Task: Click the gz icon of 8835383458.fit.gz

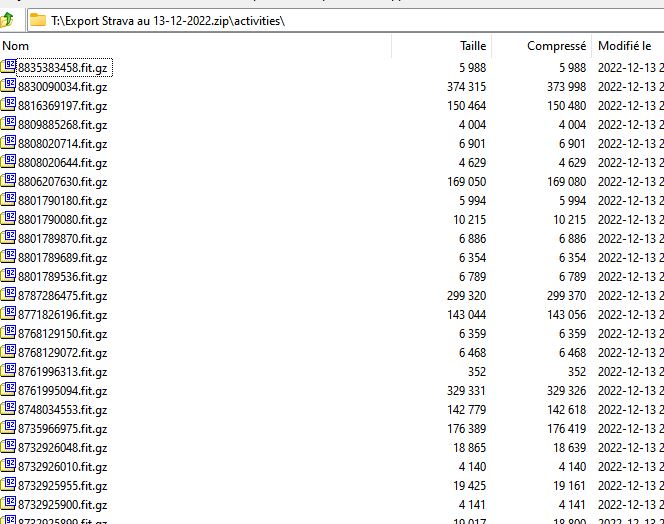Action: click(8, 67)
